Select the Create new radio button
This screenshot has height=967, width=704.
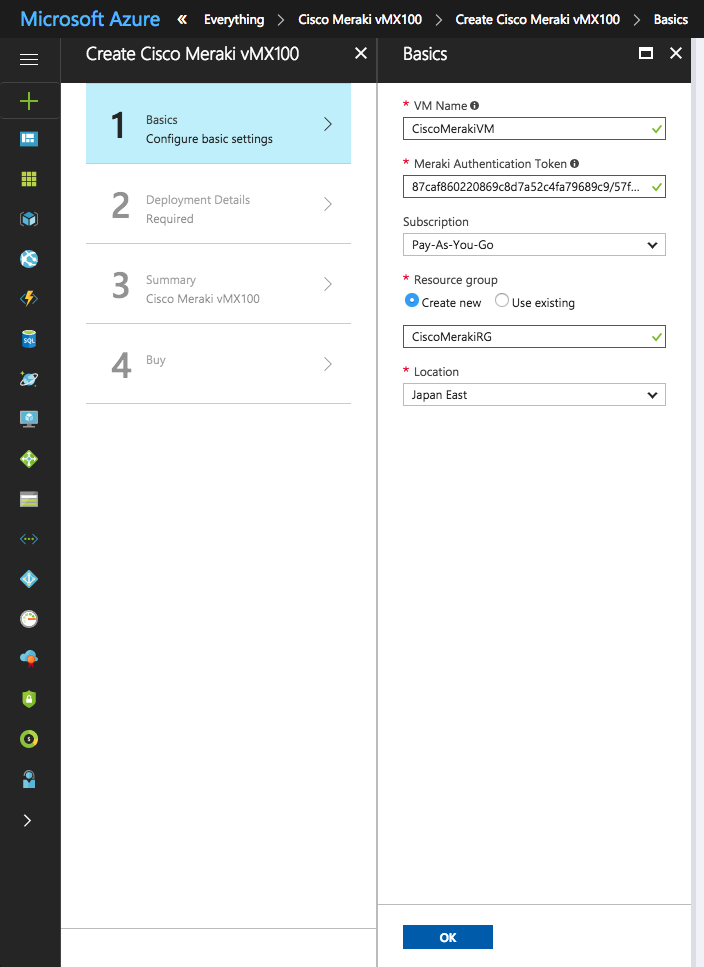(412, 300)
